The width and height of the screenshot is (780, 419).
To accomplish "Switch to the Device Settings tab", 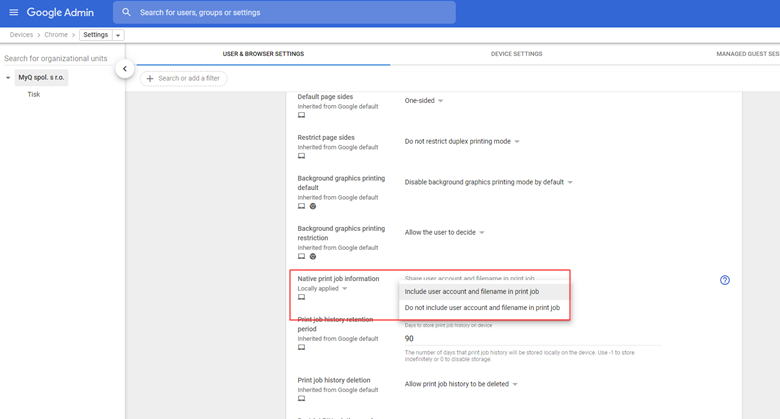I will (516, 54).
